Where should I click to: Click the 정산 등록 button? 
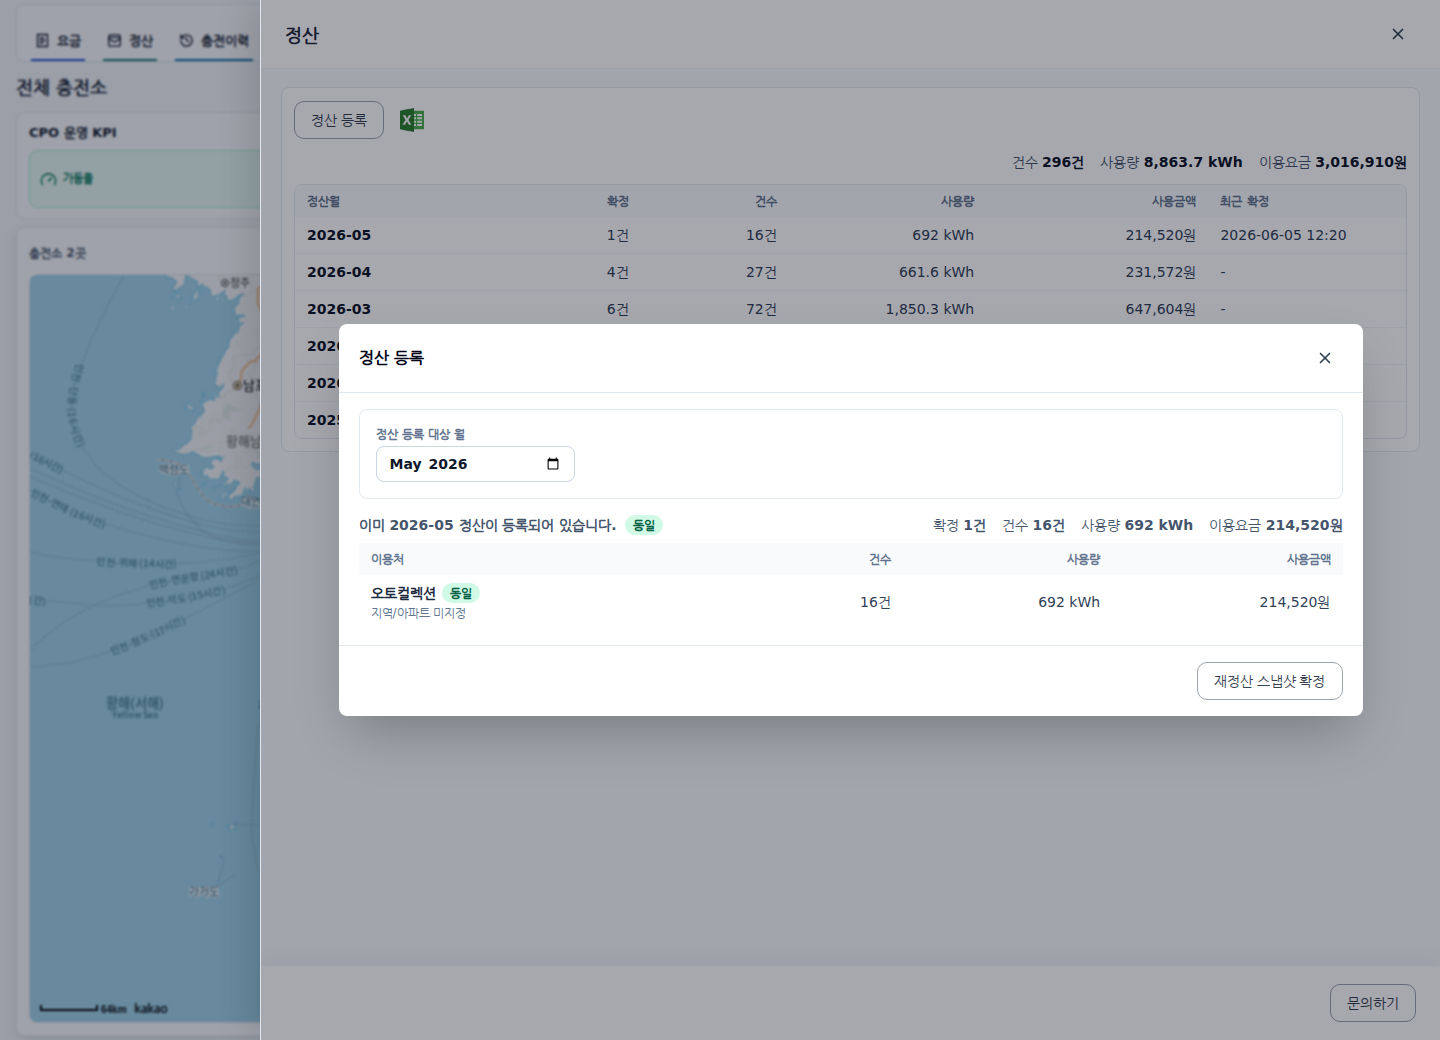pyautogui.click(x=339, y=120)
